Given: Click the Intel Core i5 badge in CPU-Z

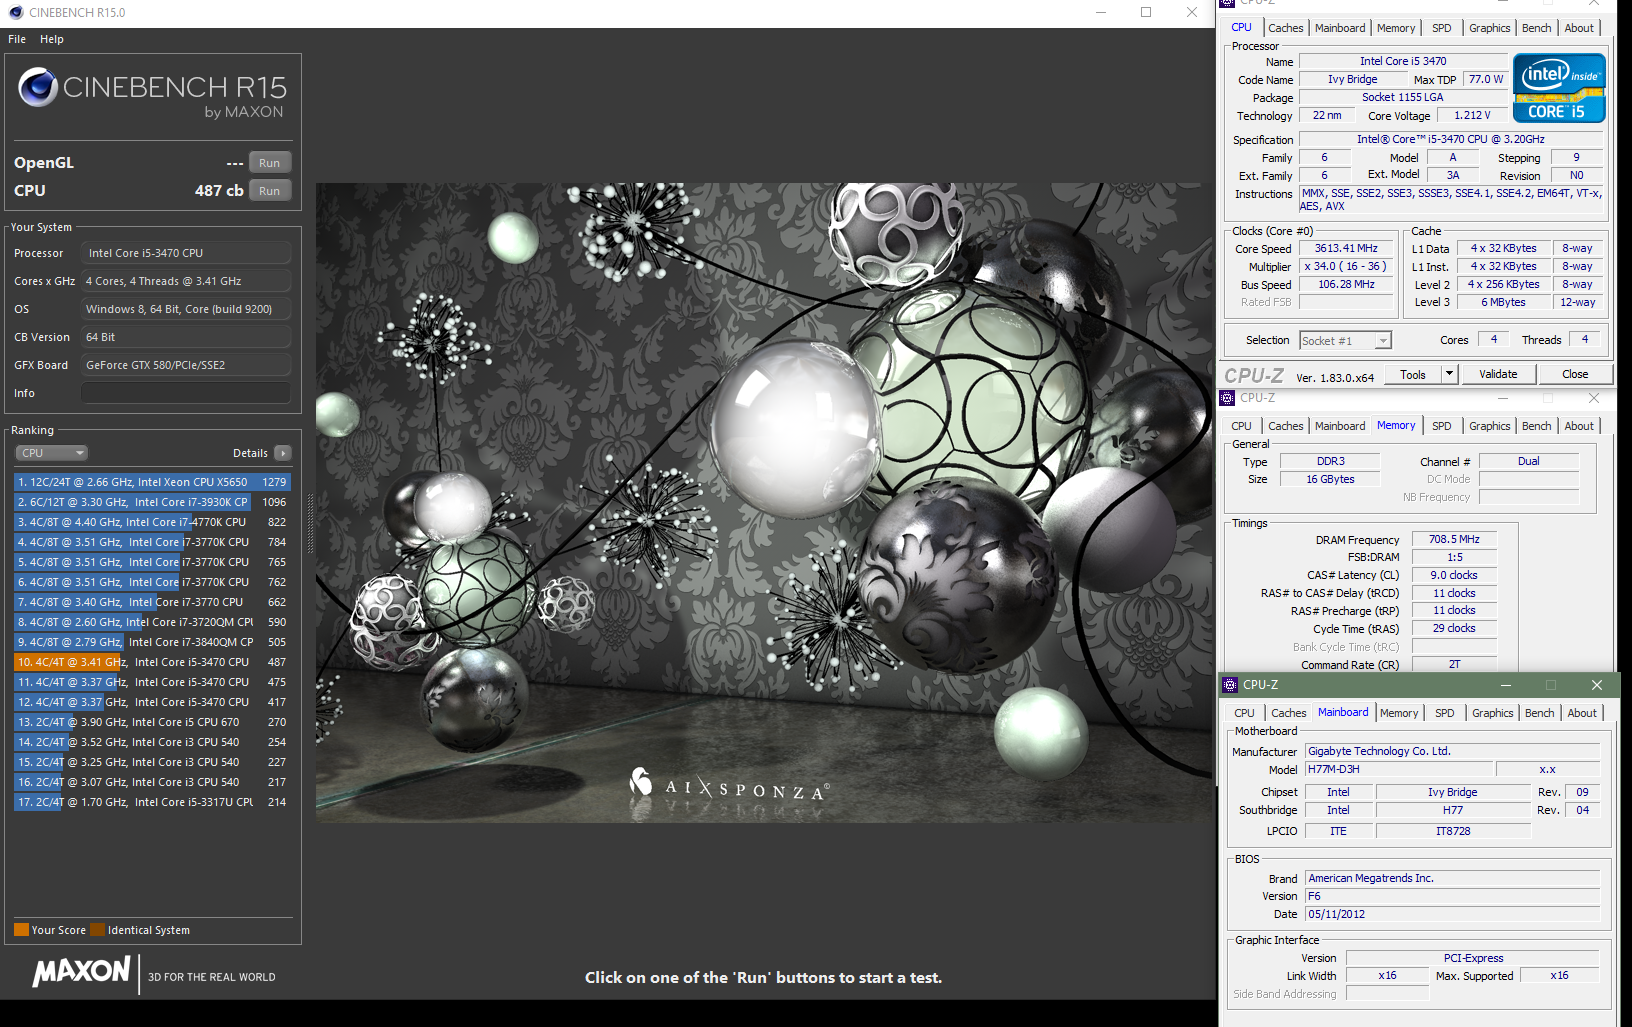Looking at the screenshot, I should coord(1558,88).
